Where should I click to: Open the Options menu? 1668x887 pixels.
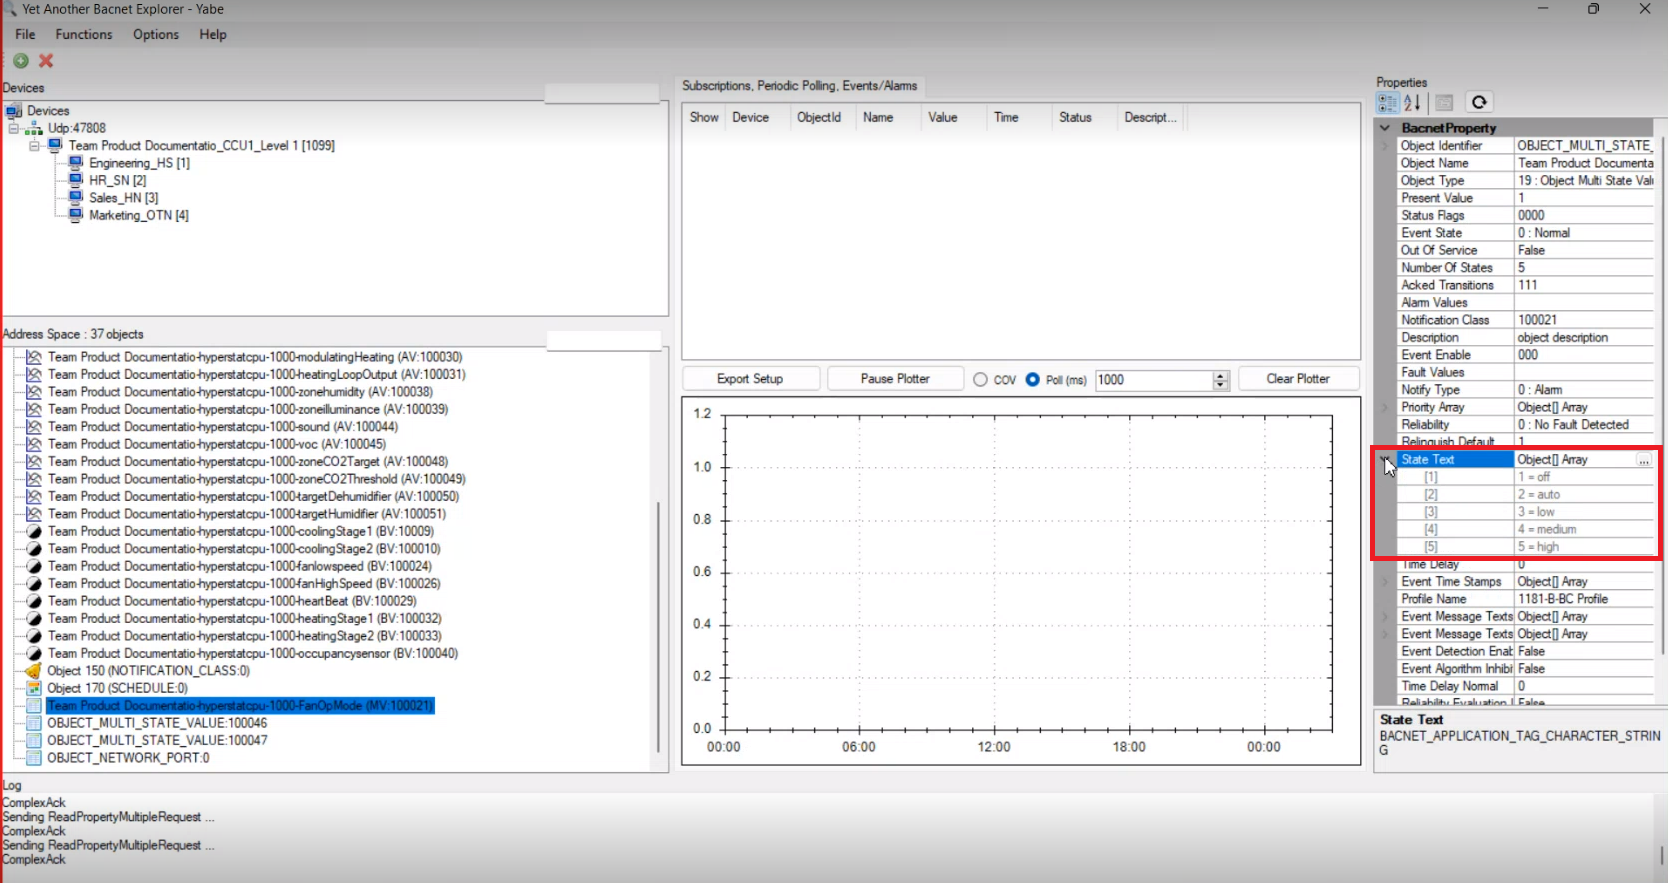[x=156, y=34]
